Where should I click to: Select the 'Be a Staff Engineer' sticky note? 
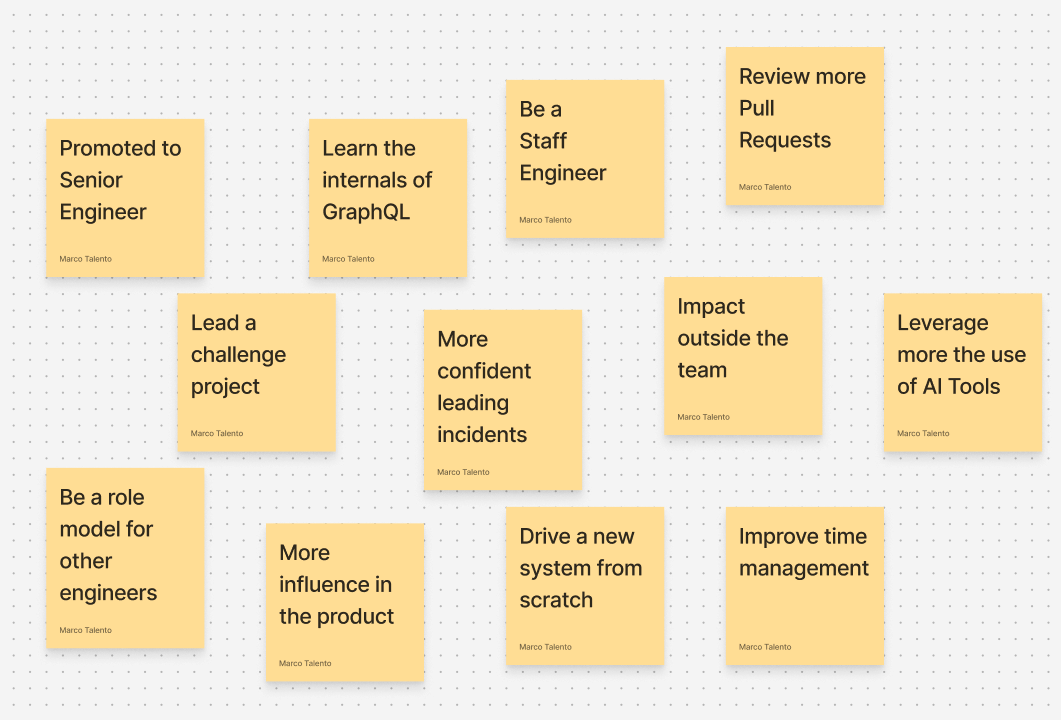584,158
